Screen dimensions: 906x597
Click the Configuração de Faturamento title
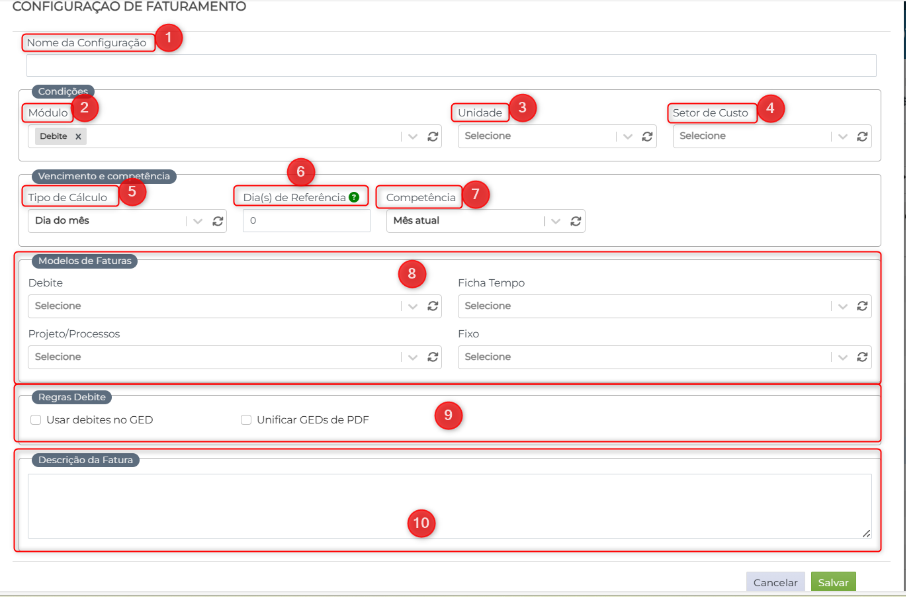click(129, 7)
